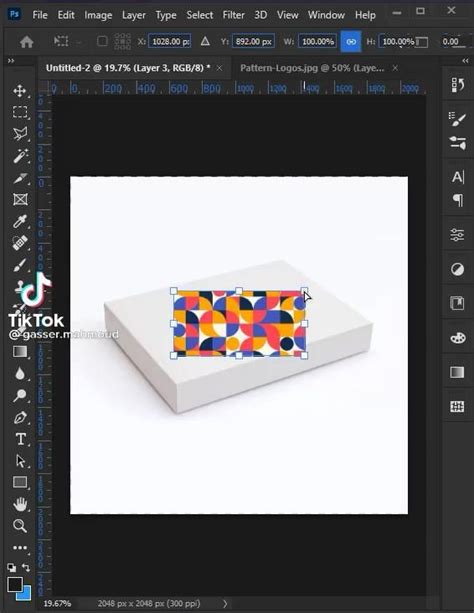Open the View menu
Image resolution: width=474 pixels, height=613 pixels.
287,15
